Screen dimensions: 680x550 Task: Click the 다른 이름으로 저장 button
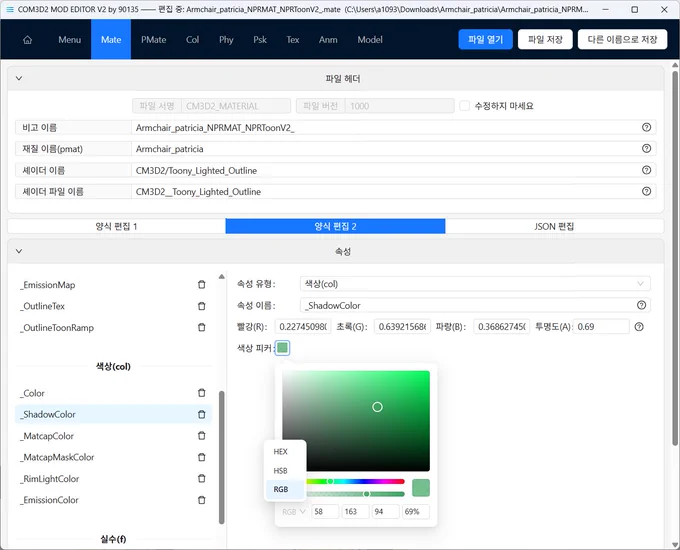pyautogui.click(x=622, y=39)
